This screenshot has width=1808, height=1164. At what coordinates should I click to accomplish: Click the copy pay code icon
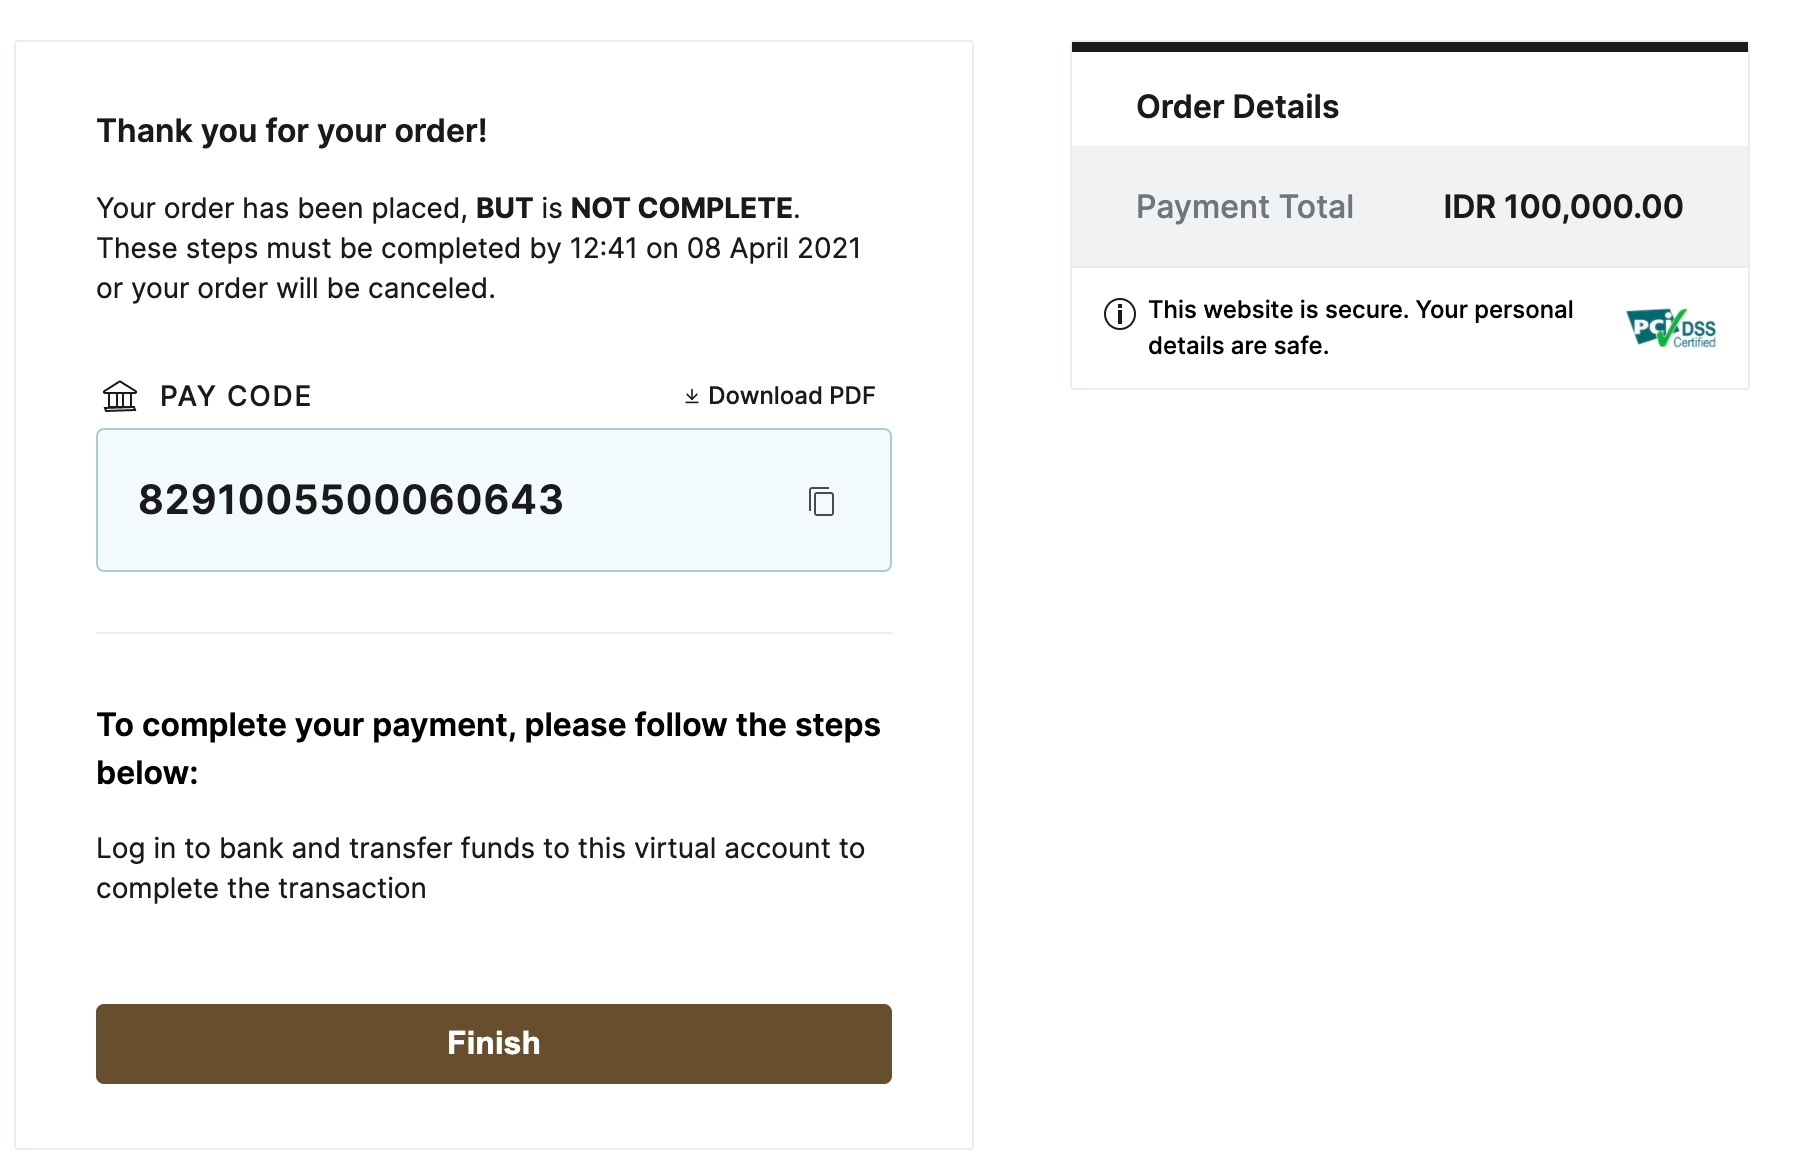click(821, 501)
